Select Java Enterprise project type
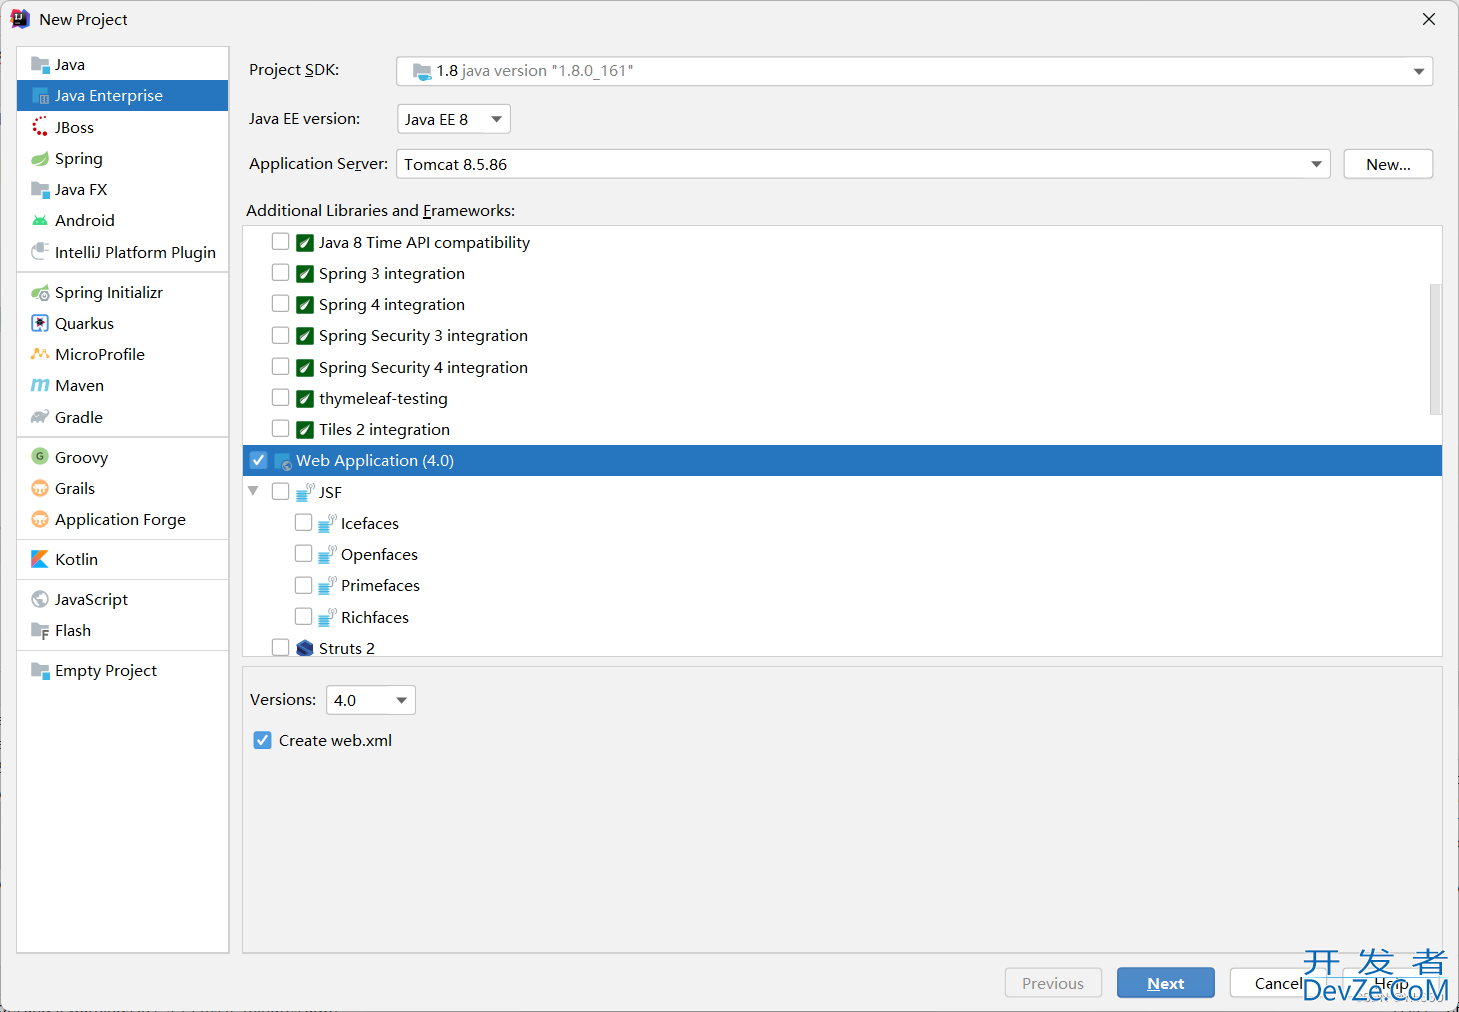 pos(123,96)
